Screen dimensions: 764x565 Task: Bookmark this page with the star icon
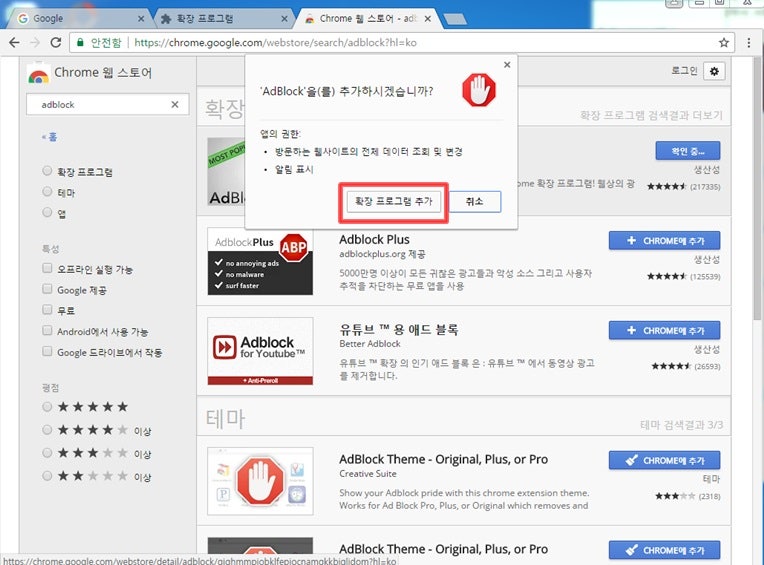pyautogui.click(x=724, y=43)
